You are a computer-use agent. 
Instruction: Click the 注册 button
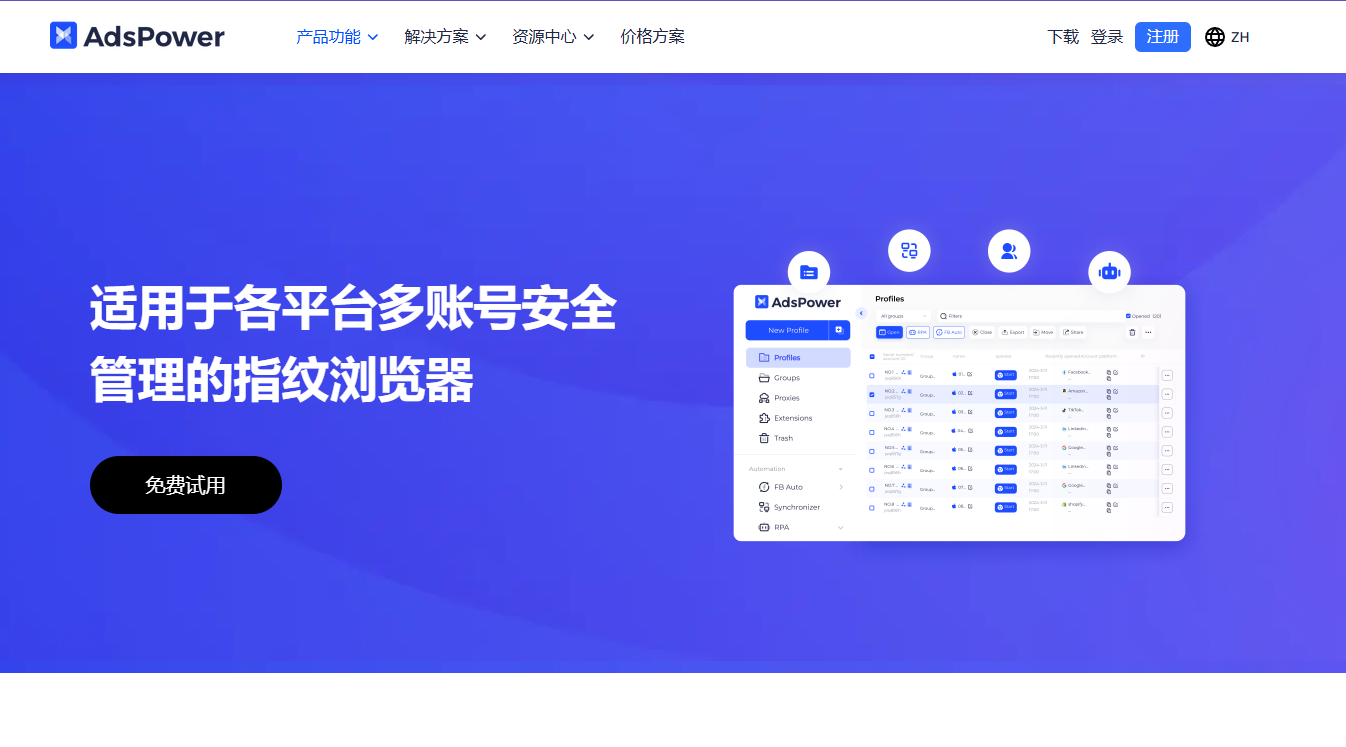(1163, 37)
